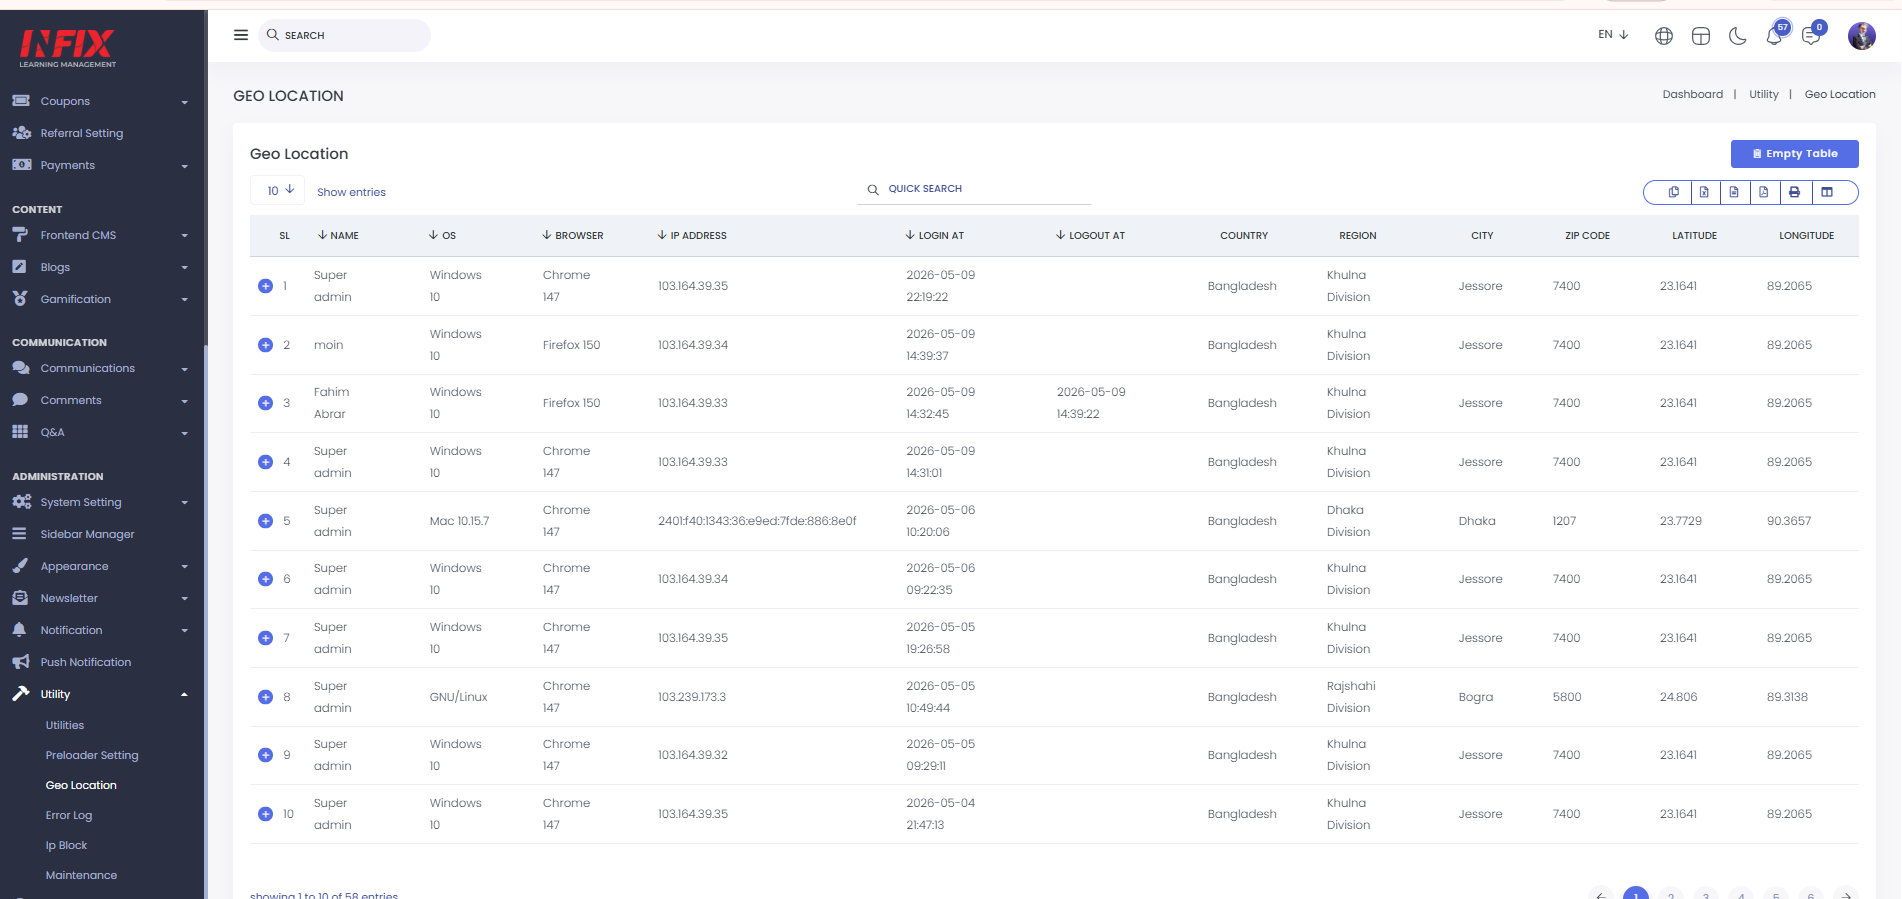This screenshot has width=1902, height=899.
Task: Focus the Quick Search field
Action: pyautogui.click(x=973, y=189)
